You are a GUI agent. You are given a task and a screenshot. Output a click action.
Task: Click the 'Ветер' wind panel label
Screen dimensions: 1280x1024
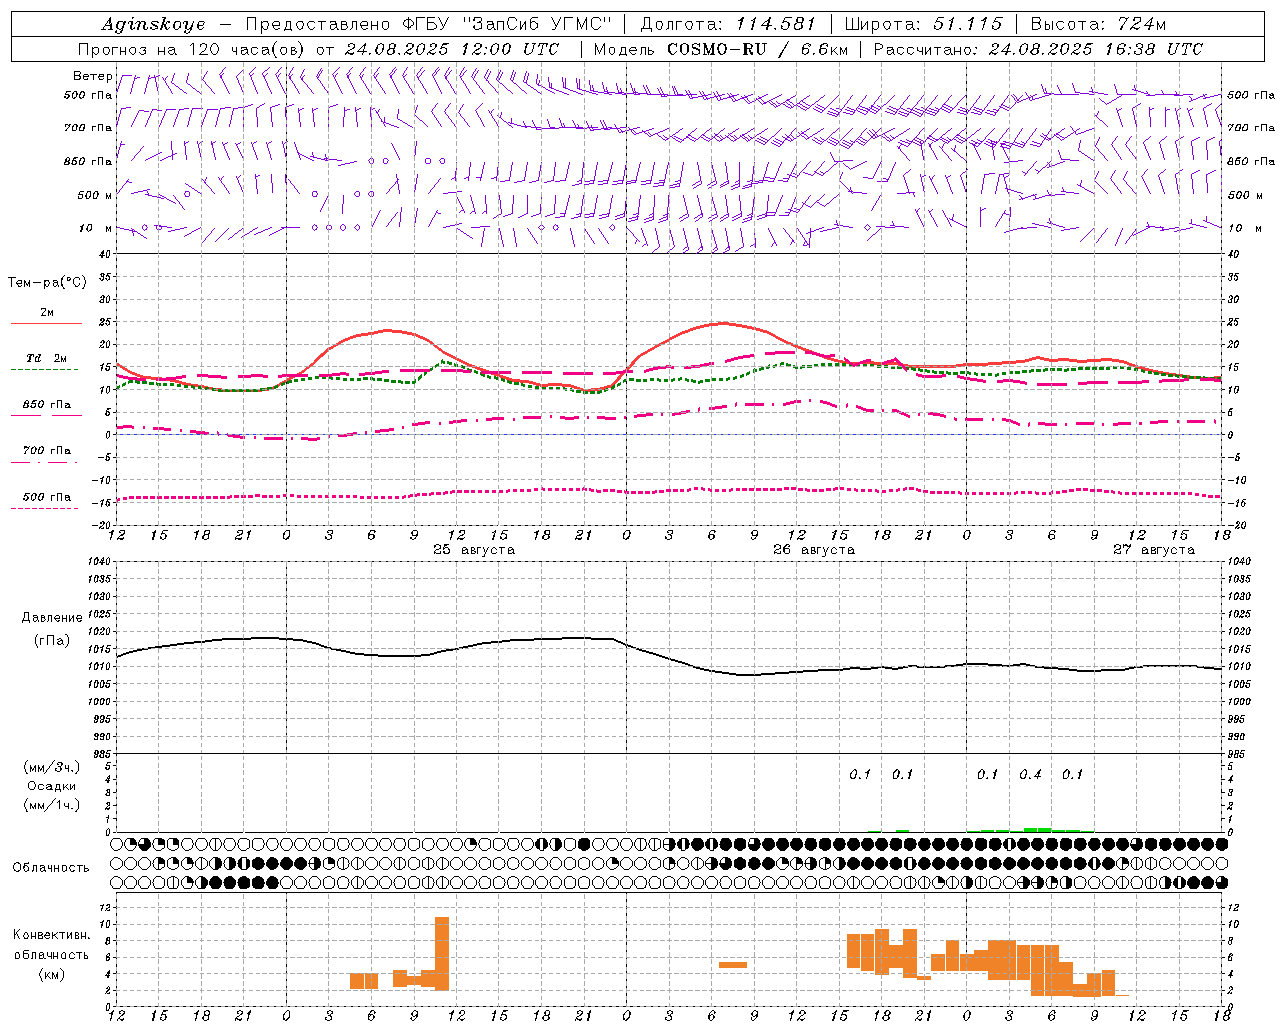(x=92, y=76)
